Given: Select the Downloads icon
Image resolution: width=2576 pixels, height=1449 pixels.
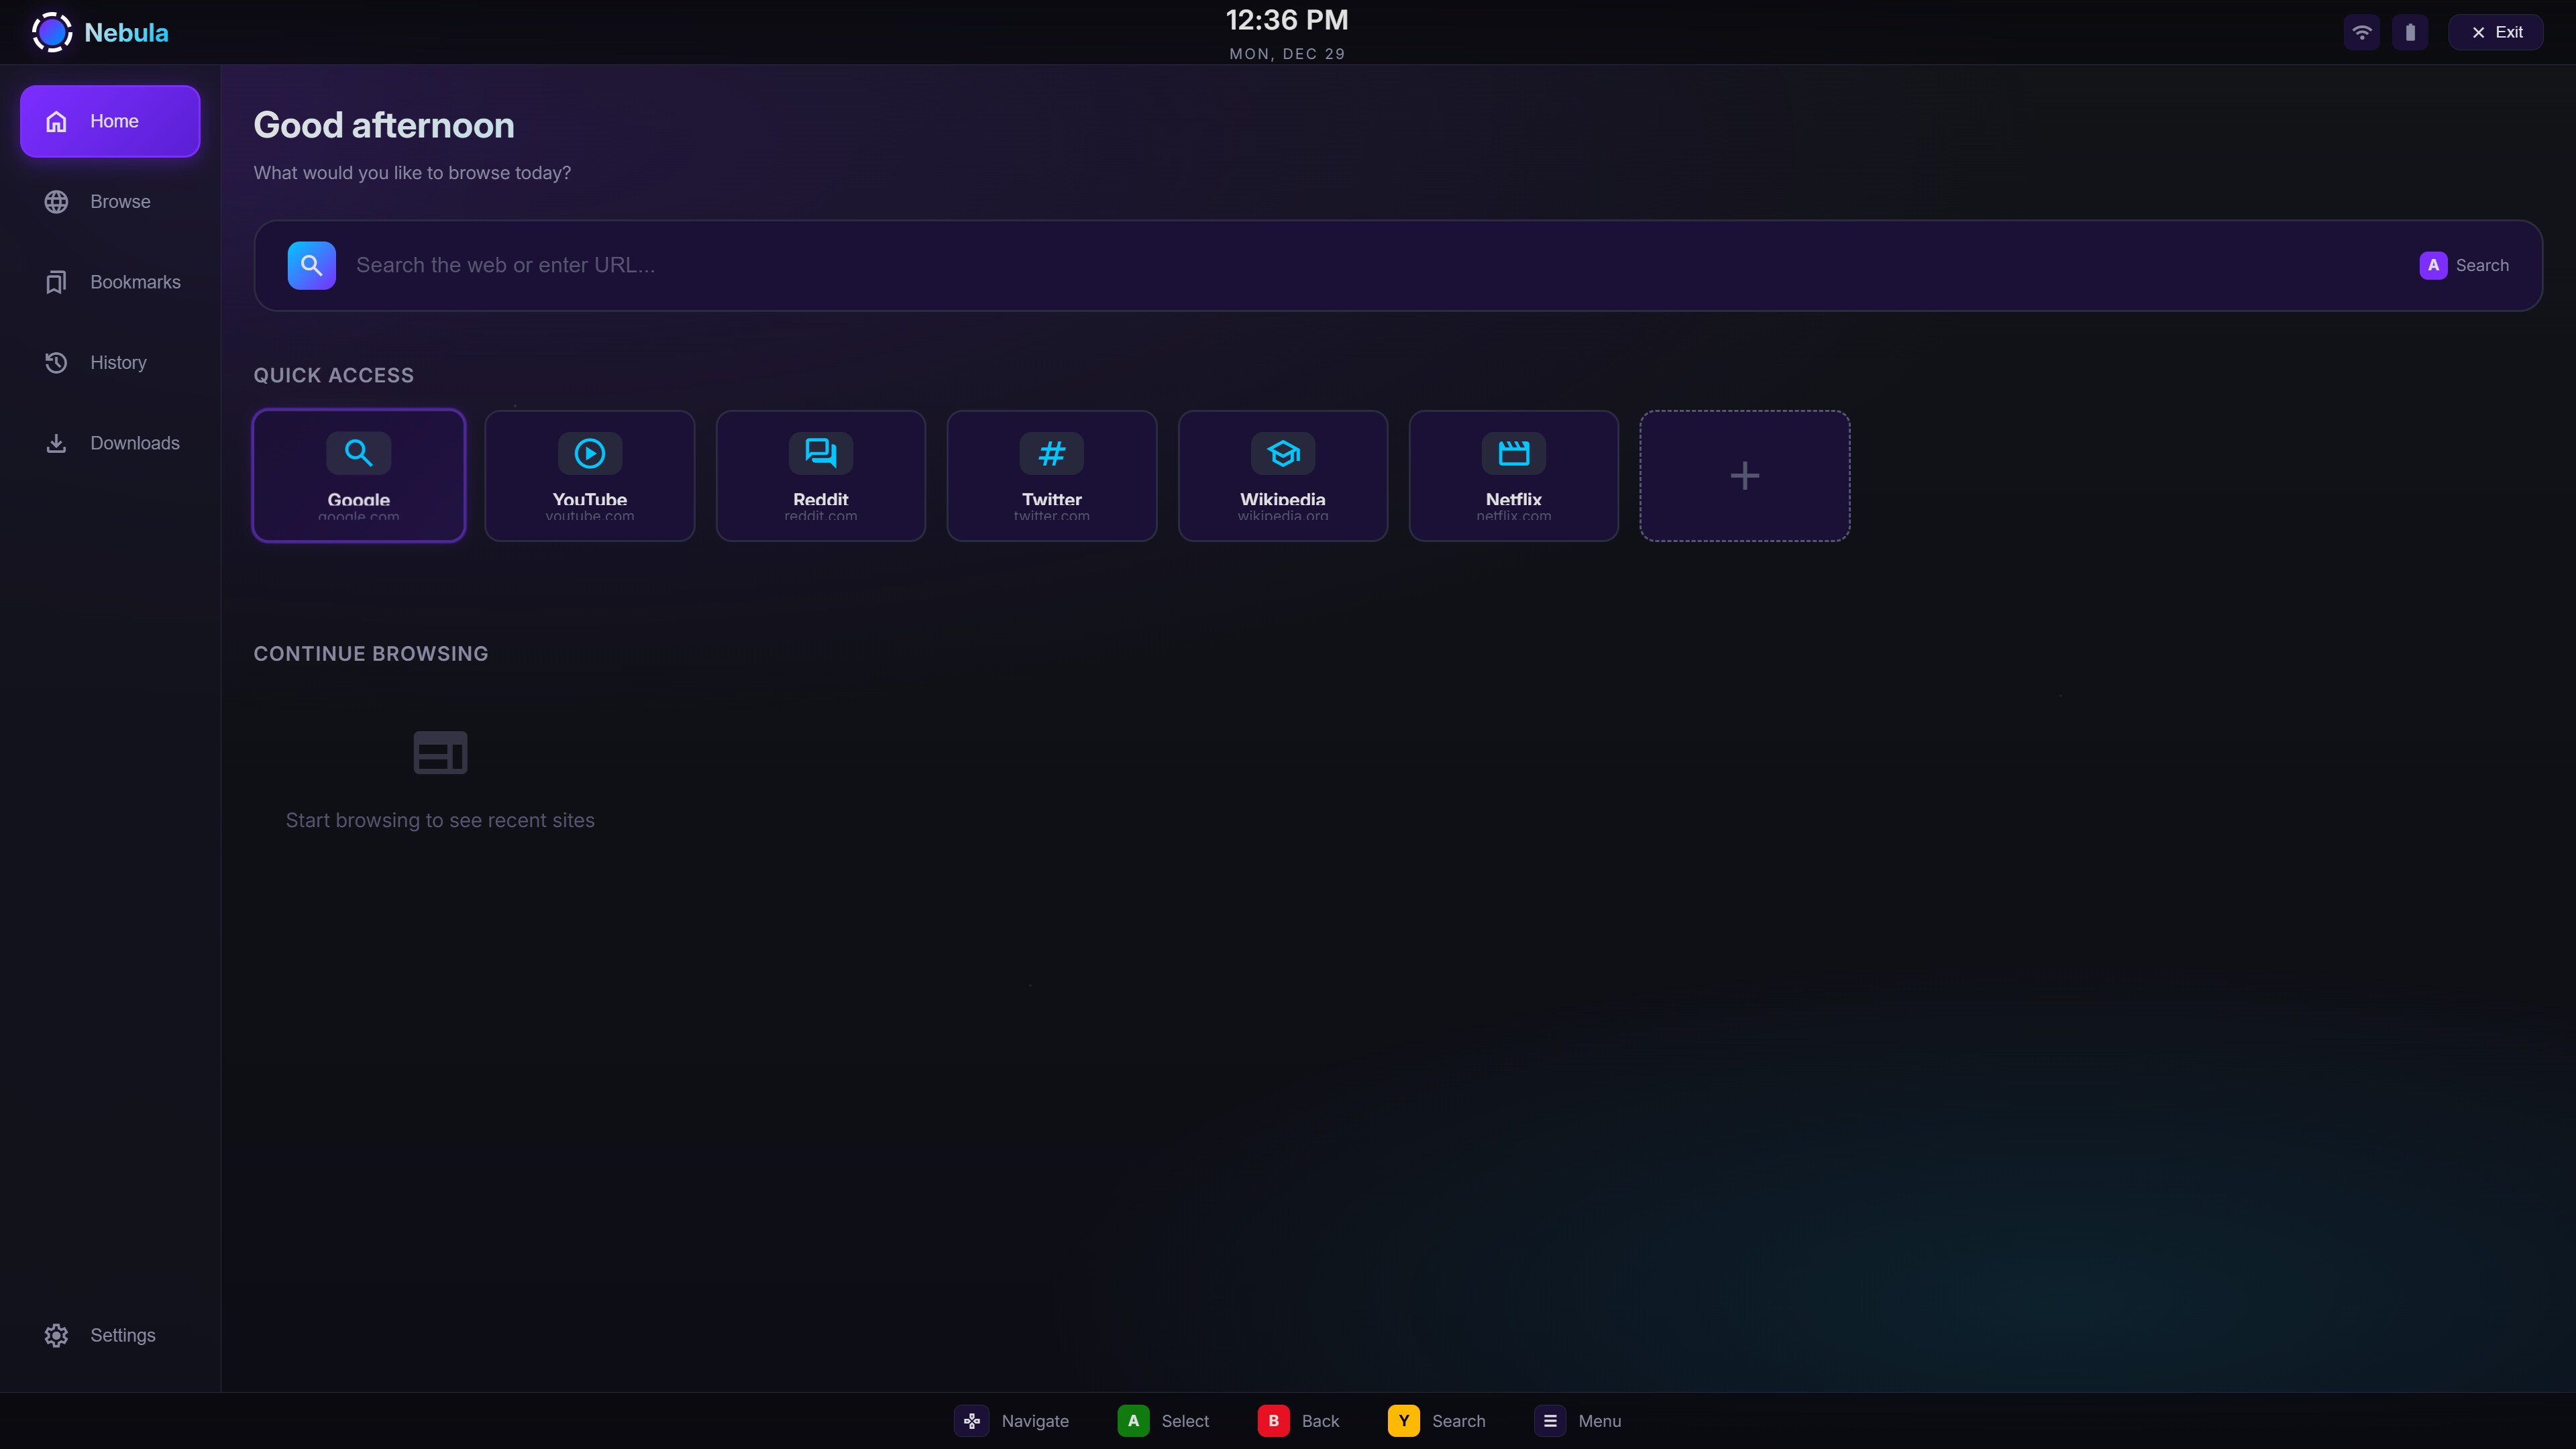Looking at the screenshot, I should tap(55, 443).
